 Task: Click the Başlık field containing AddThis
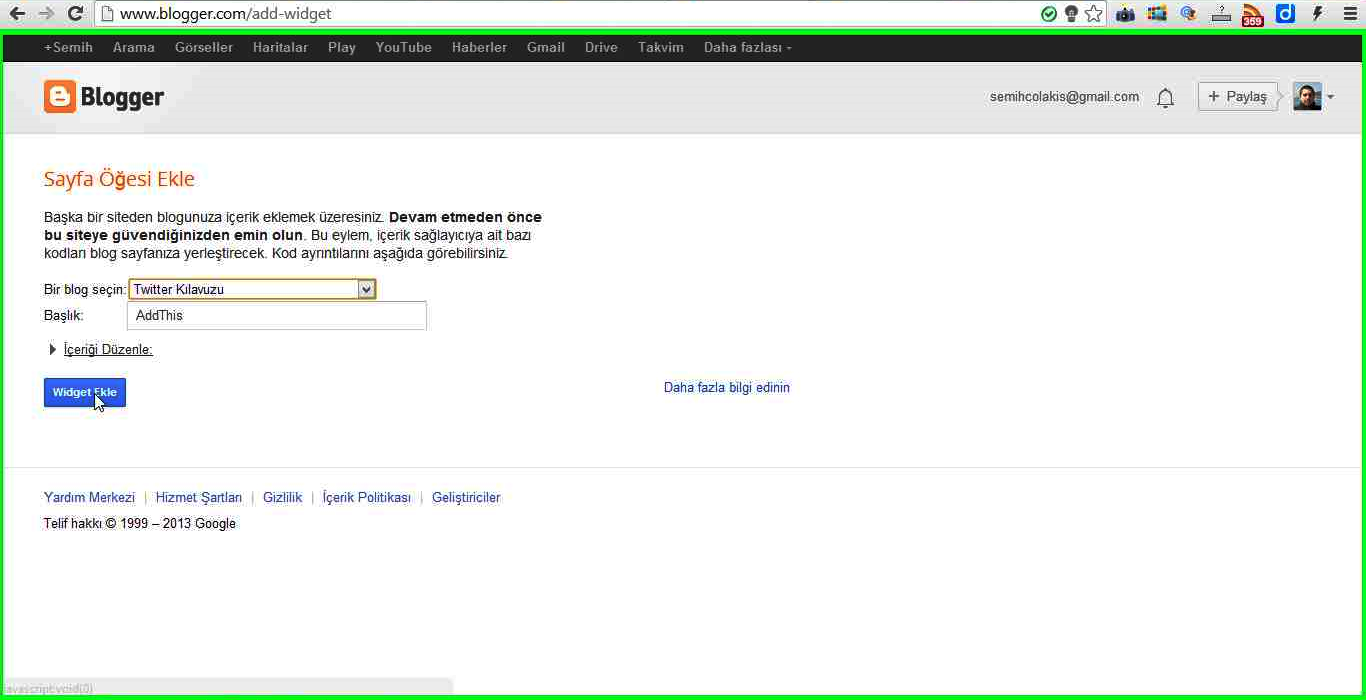tap(277, 315)
